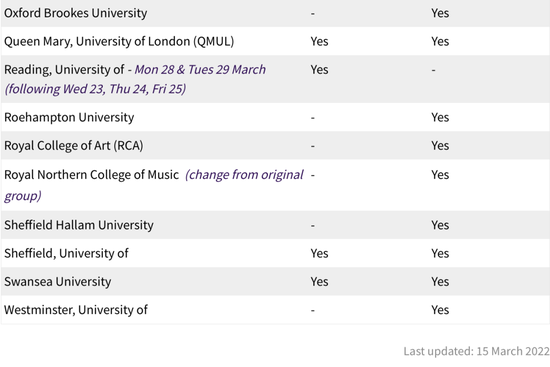The width and height of the screenshot is (550, 367).
Task: Click second Yes in Swansea University row
Action: click(440, 281)
